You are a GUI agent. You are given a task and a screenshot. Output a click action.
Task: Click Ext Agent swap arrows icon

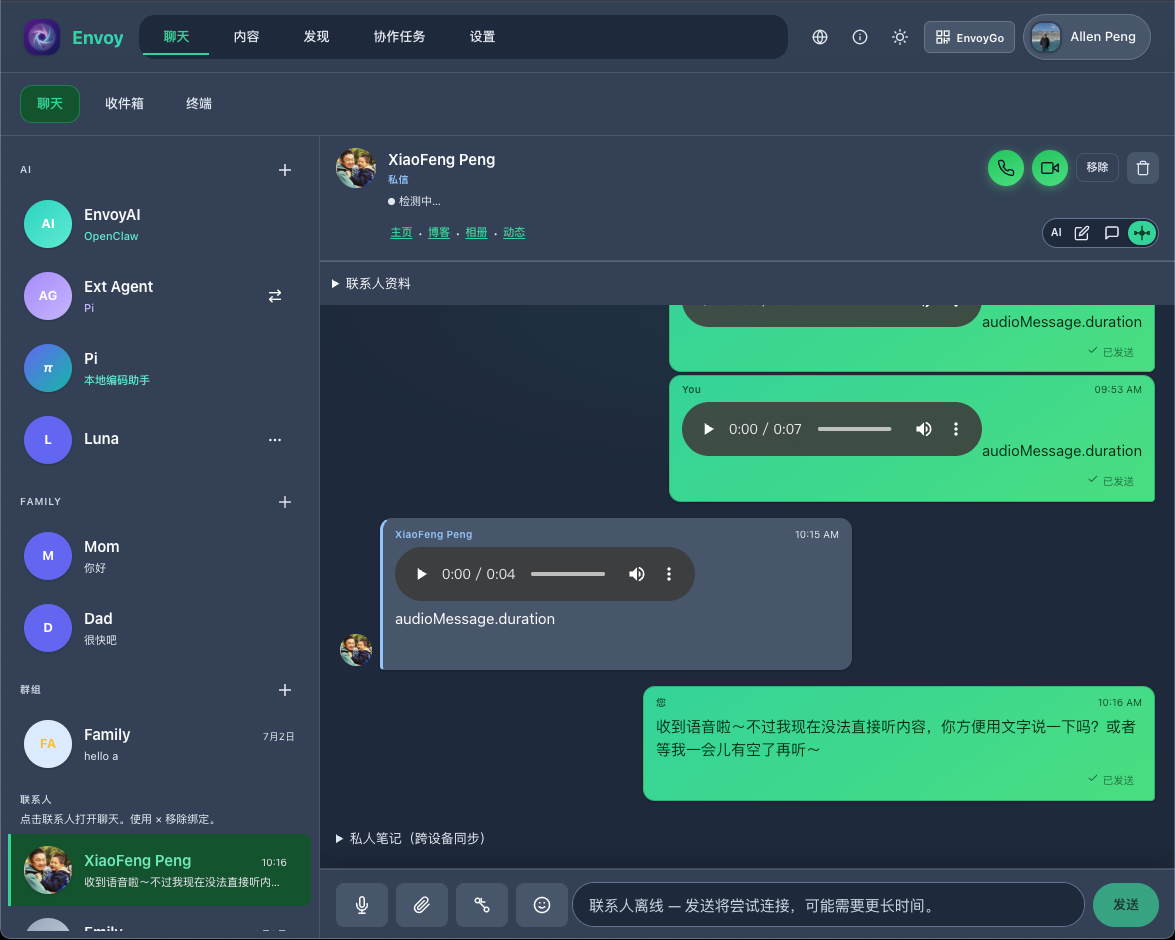(x=275, y=296)
